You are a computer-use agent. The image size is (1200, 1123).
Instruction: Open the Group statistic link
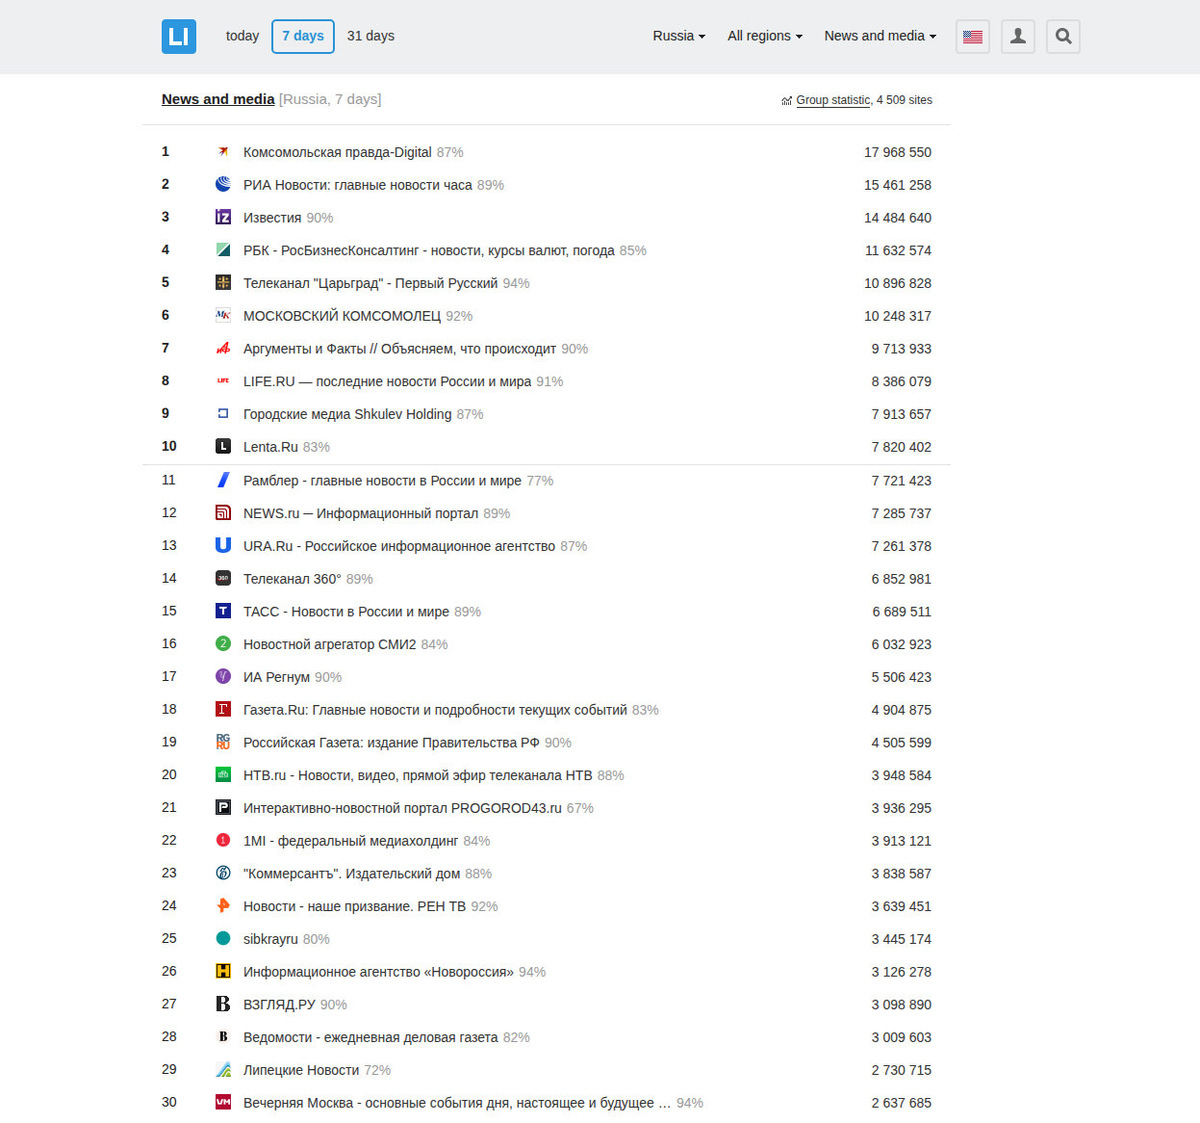[x=833, y=100]
